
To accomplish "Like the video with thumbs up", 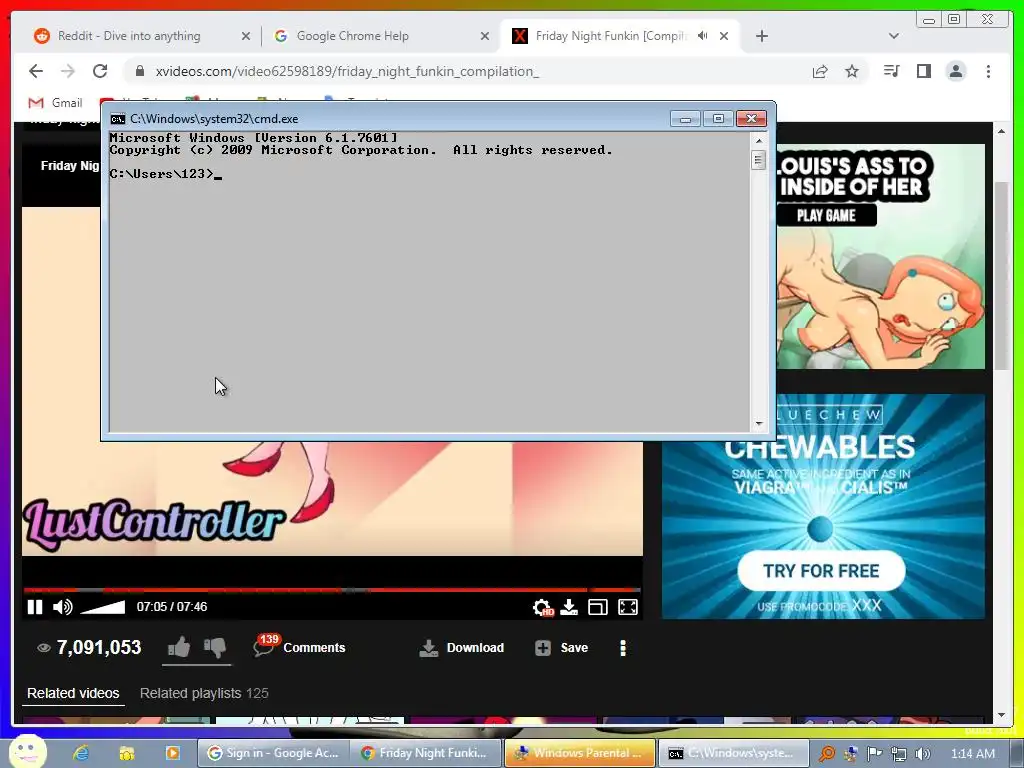I will (x=178, y=647).
